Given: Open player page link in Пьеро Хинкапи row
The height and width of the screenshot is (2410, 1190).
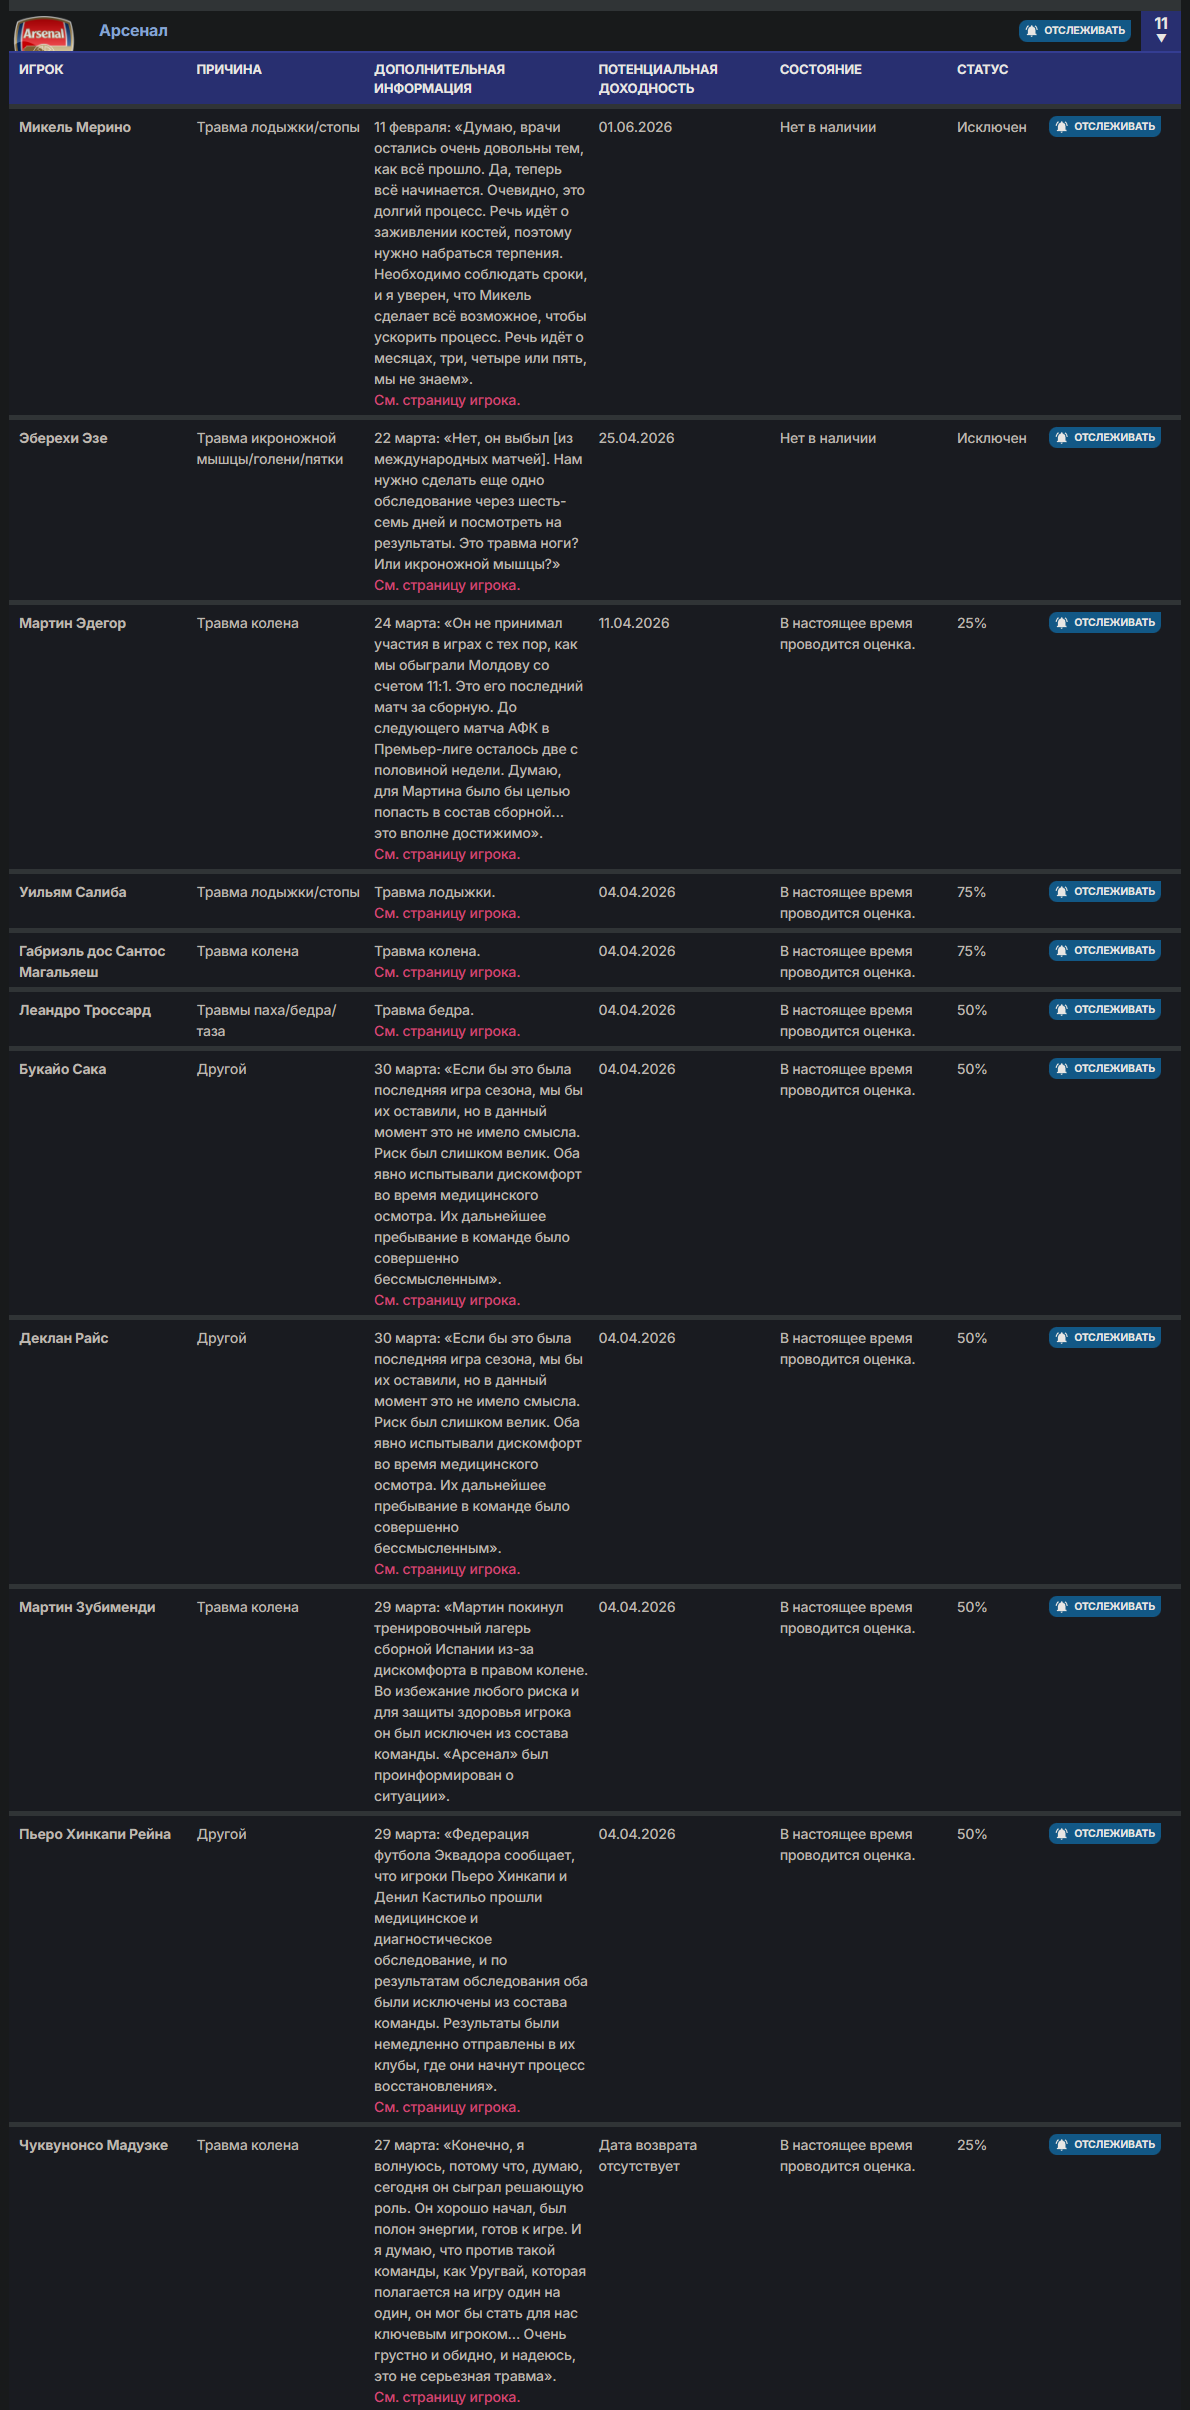Looking at the screenshot, I should 447,2108.
